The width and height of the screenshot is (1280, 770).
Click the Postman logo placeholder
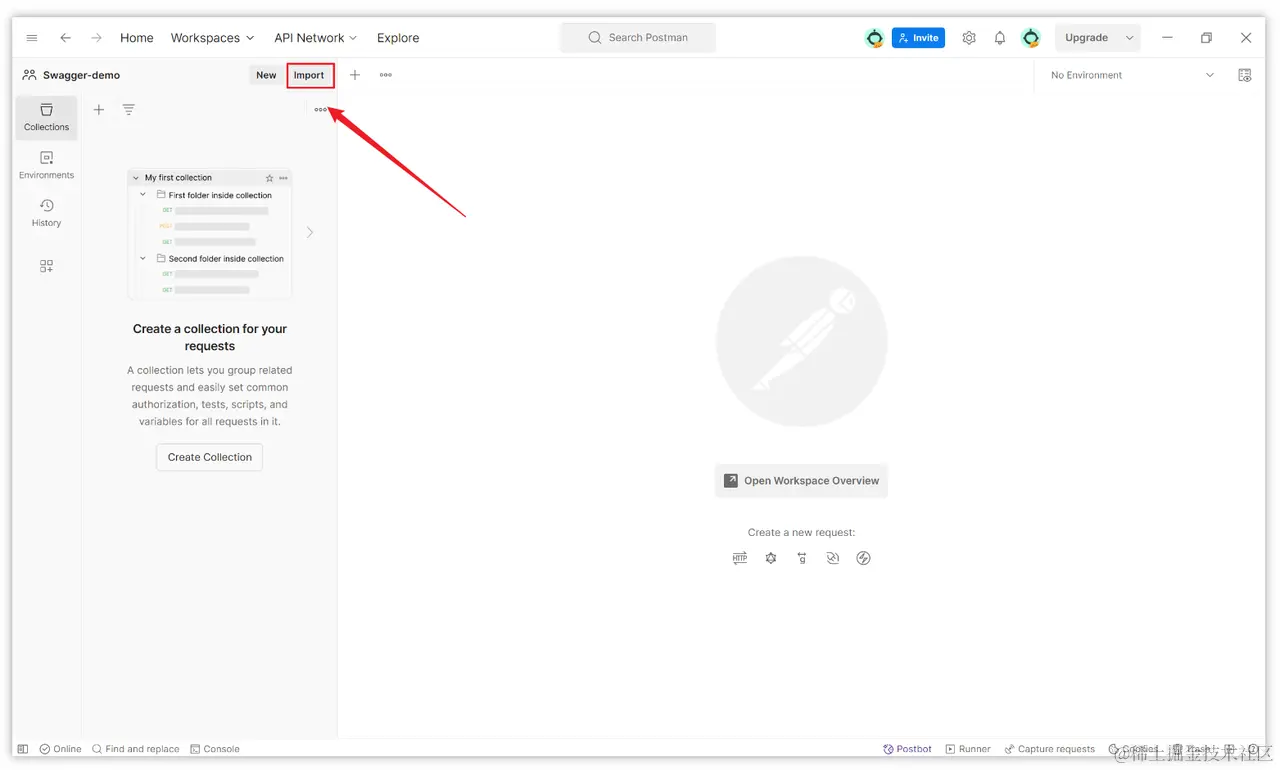tap(801, 341)
